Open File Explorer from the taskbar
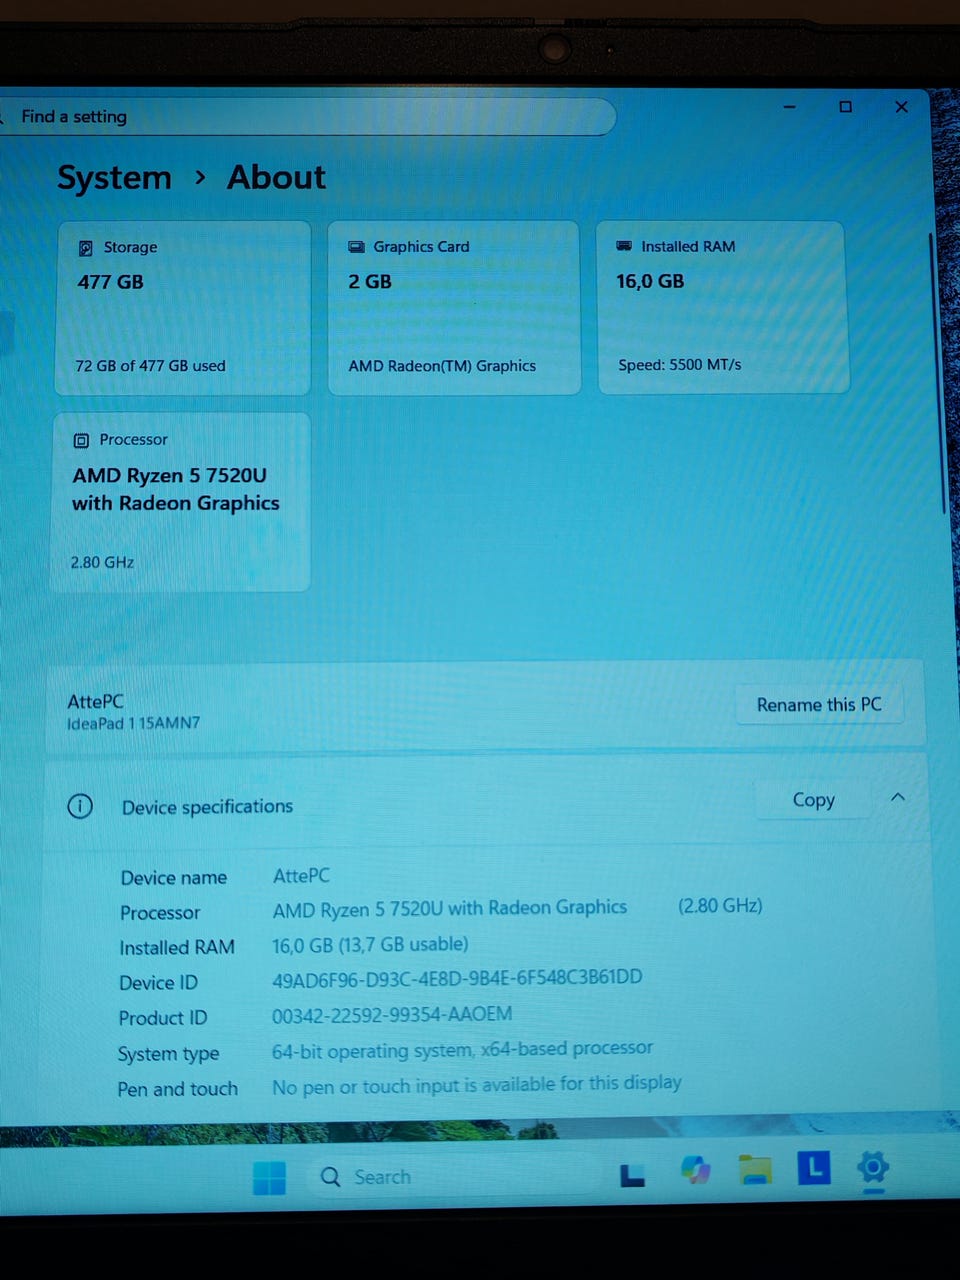Image resolution: width=960 pixels, height=1280 pixels. [x=755, y=1169]
